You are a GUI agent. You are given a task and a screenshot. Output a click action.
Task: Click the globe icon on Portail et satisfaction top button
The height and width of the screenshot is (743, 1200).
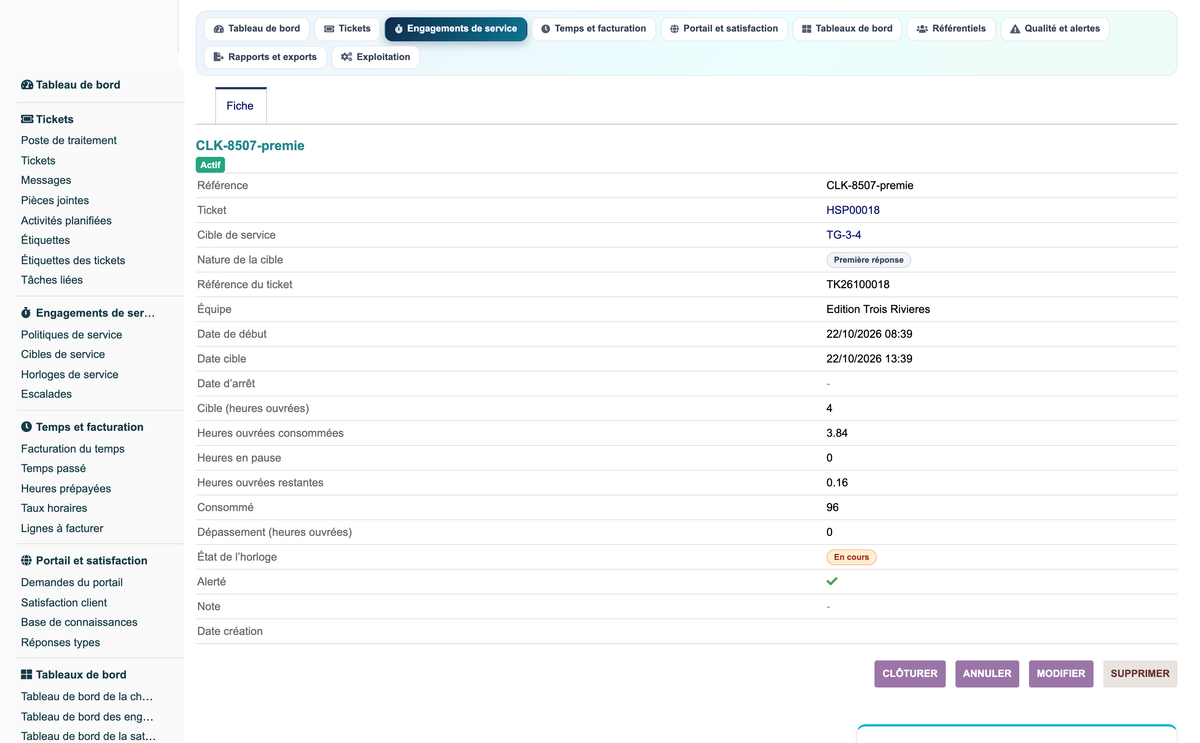tap(675, 29)
